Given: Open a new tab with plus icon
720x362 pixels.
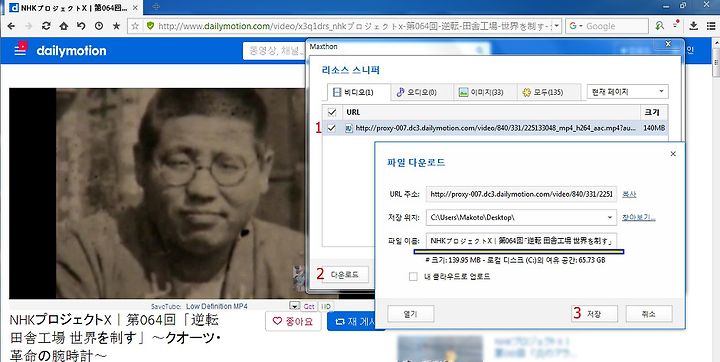Looking at the screenshot, I should tap(156, 6).
